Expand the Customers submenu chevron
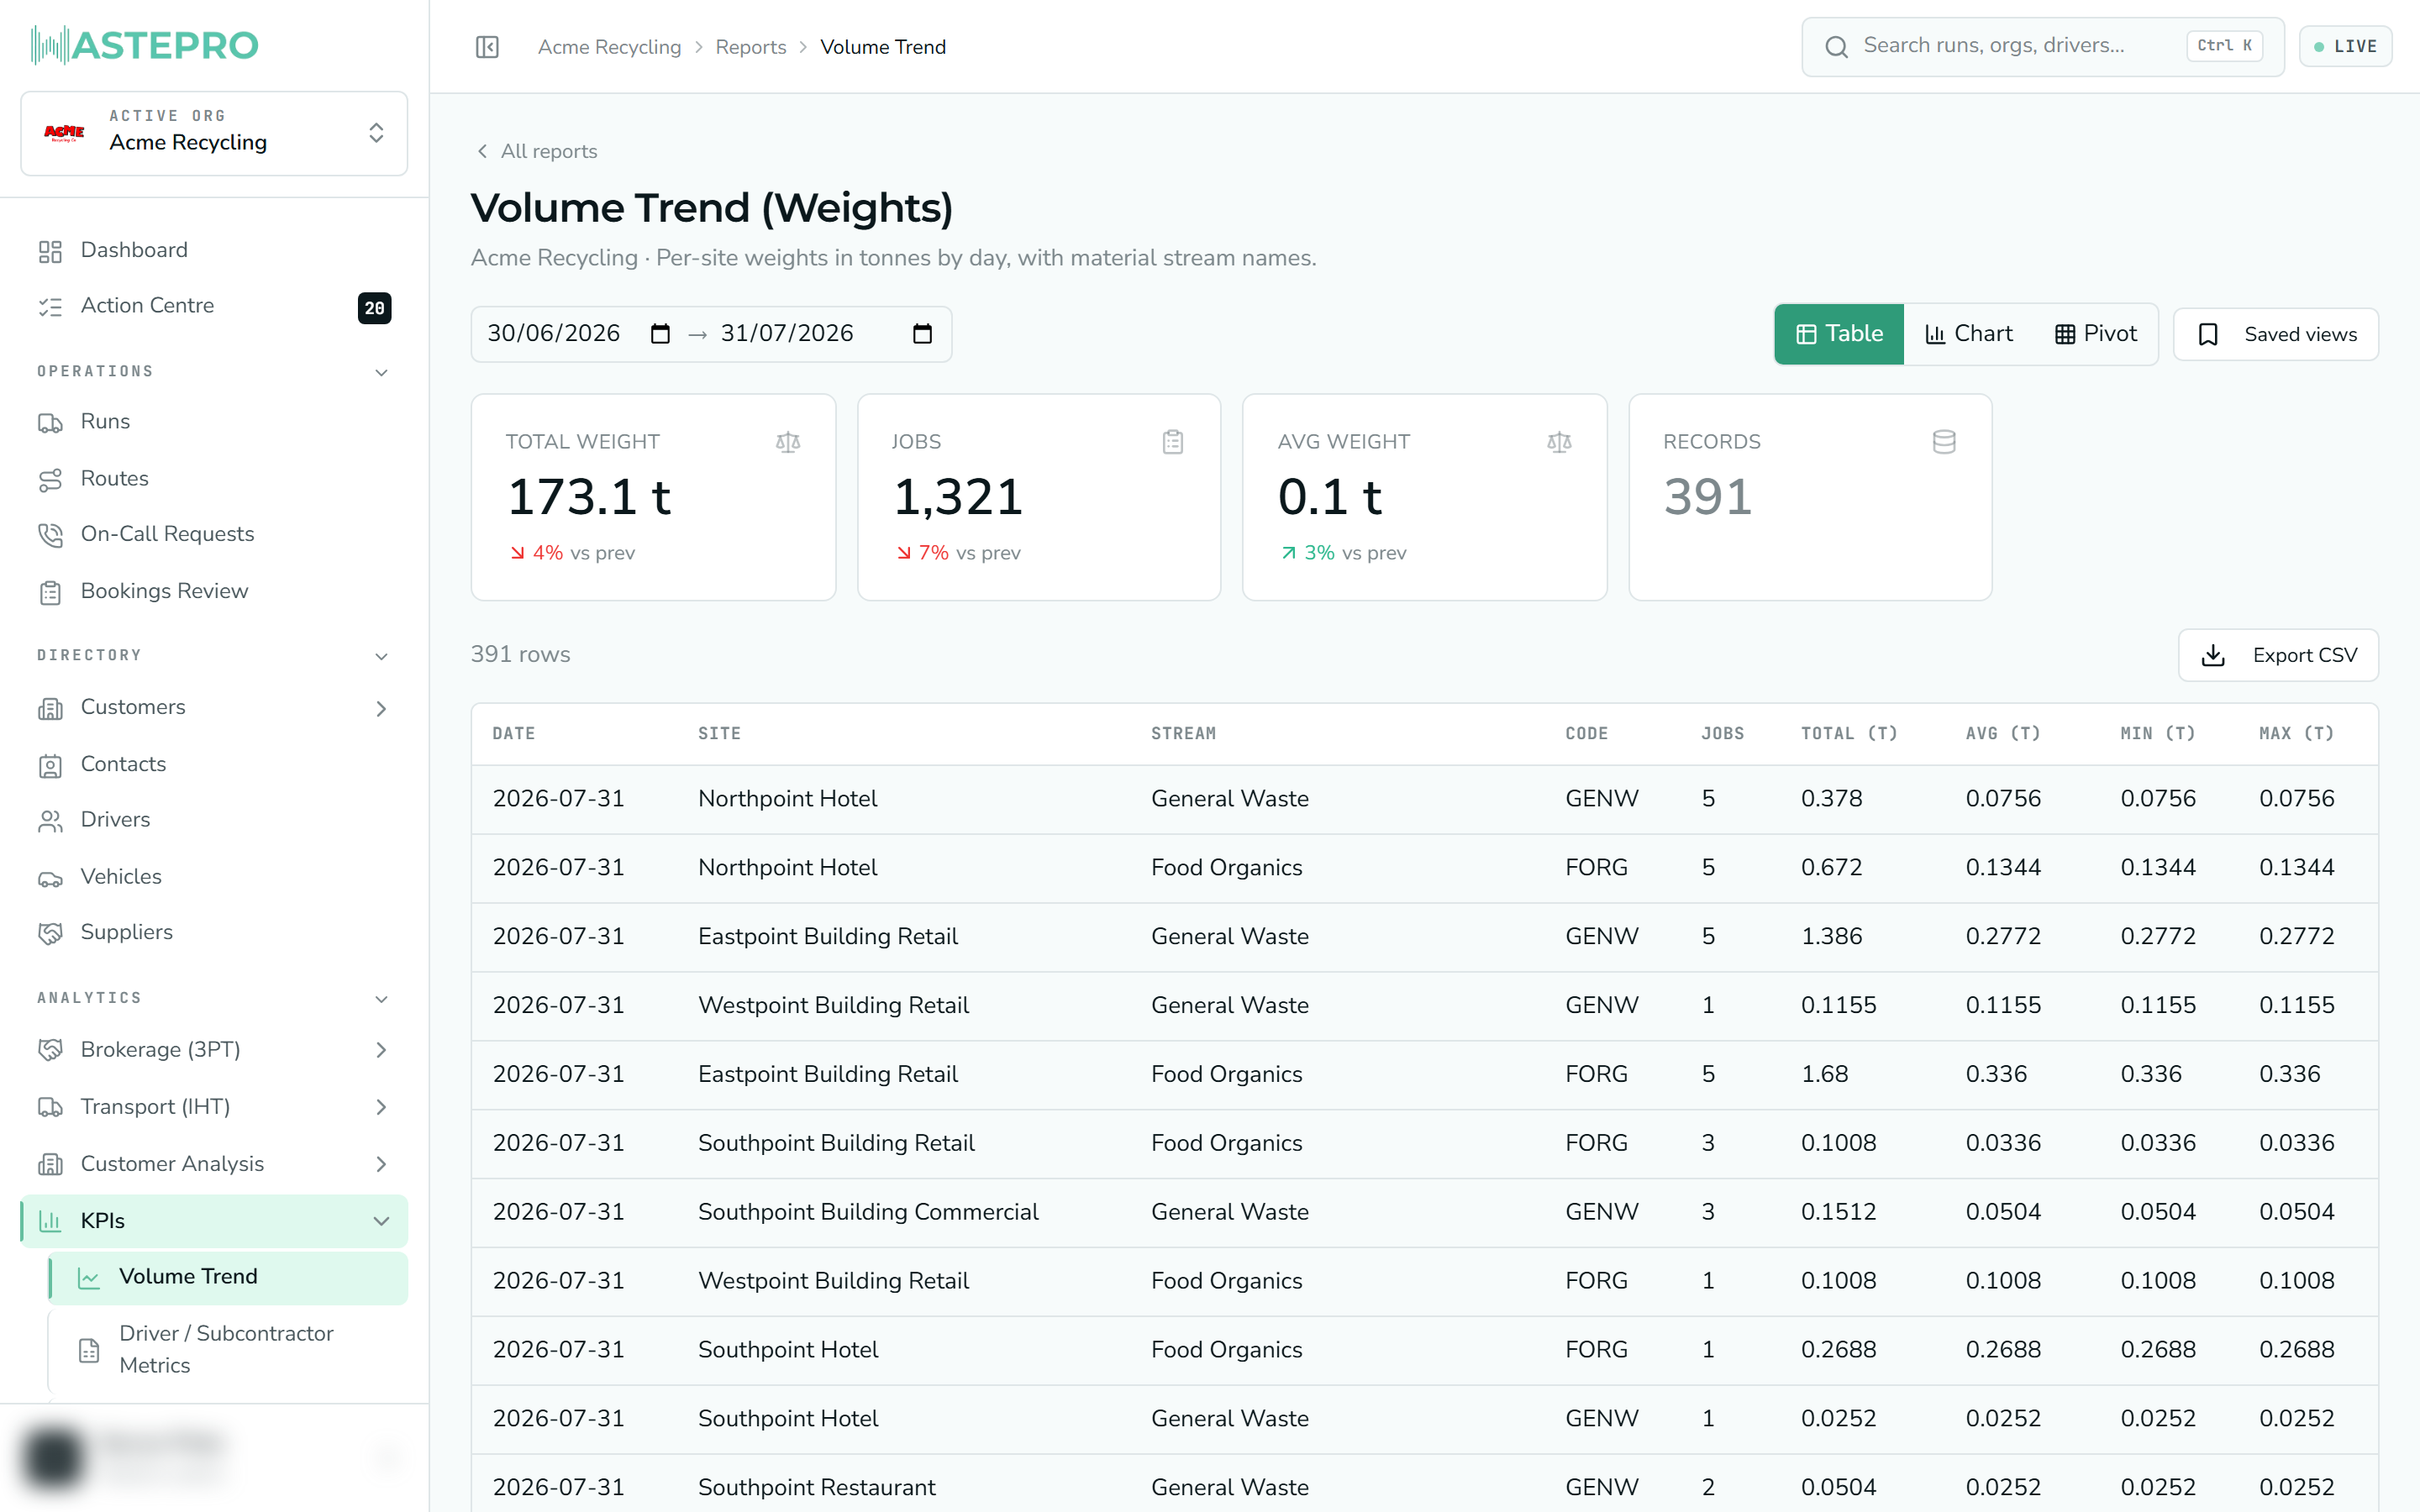2420x1512 pixels. point(381,708)
